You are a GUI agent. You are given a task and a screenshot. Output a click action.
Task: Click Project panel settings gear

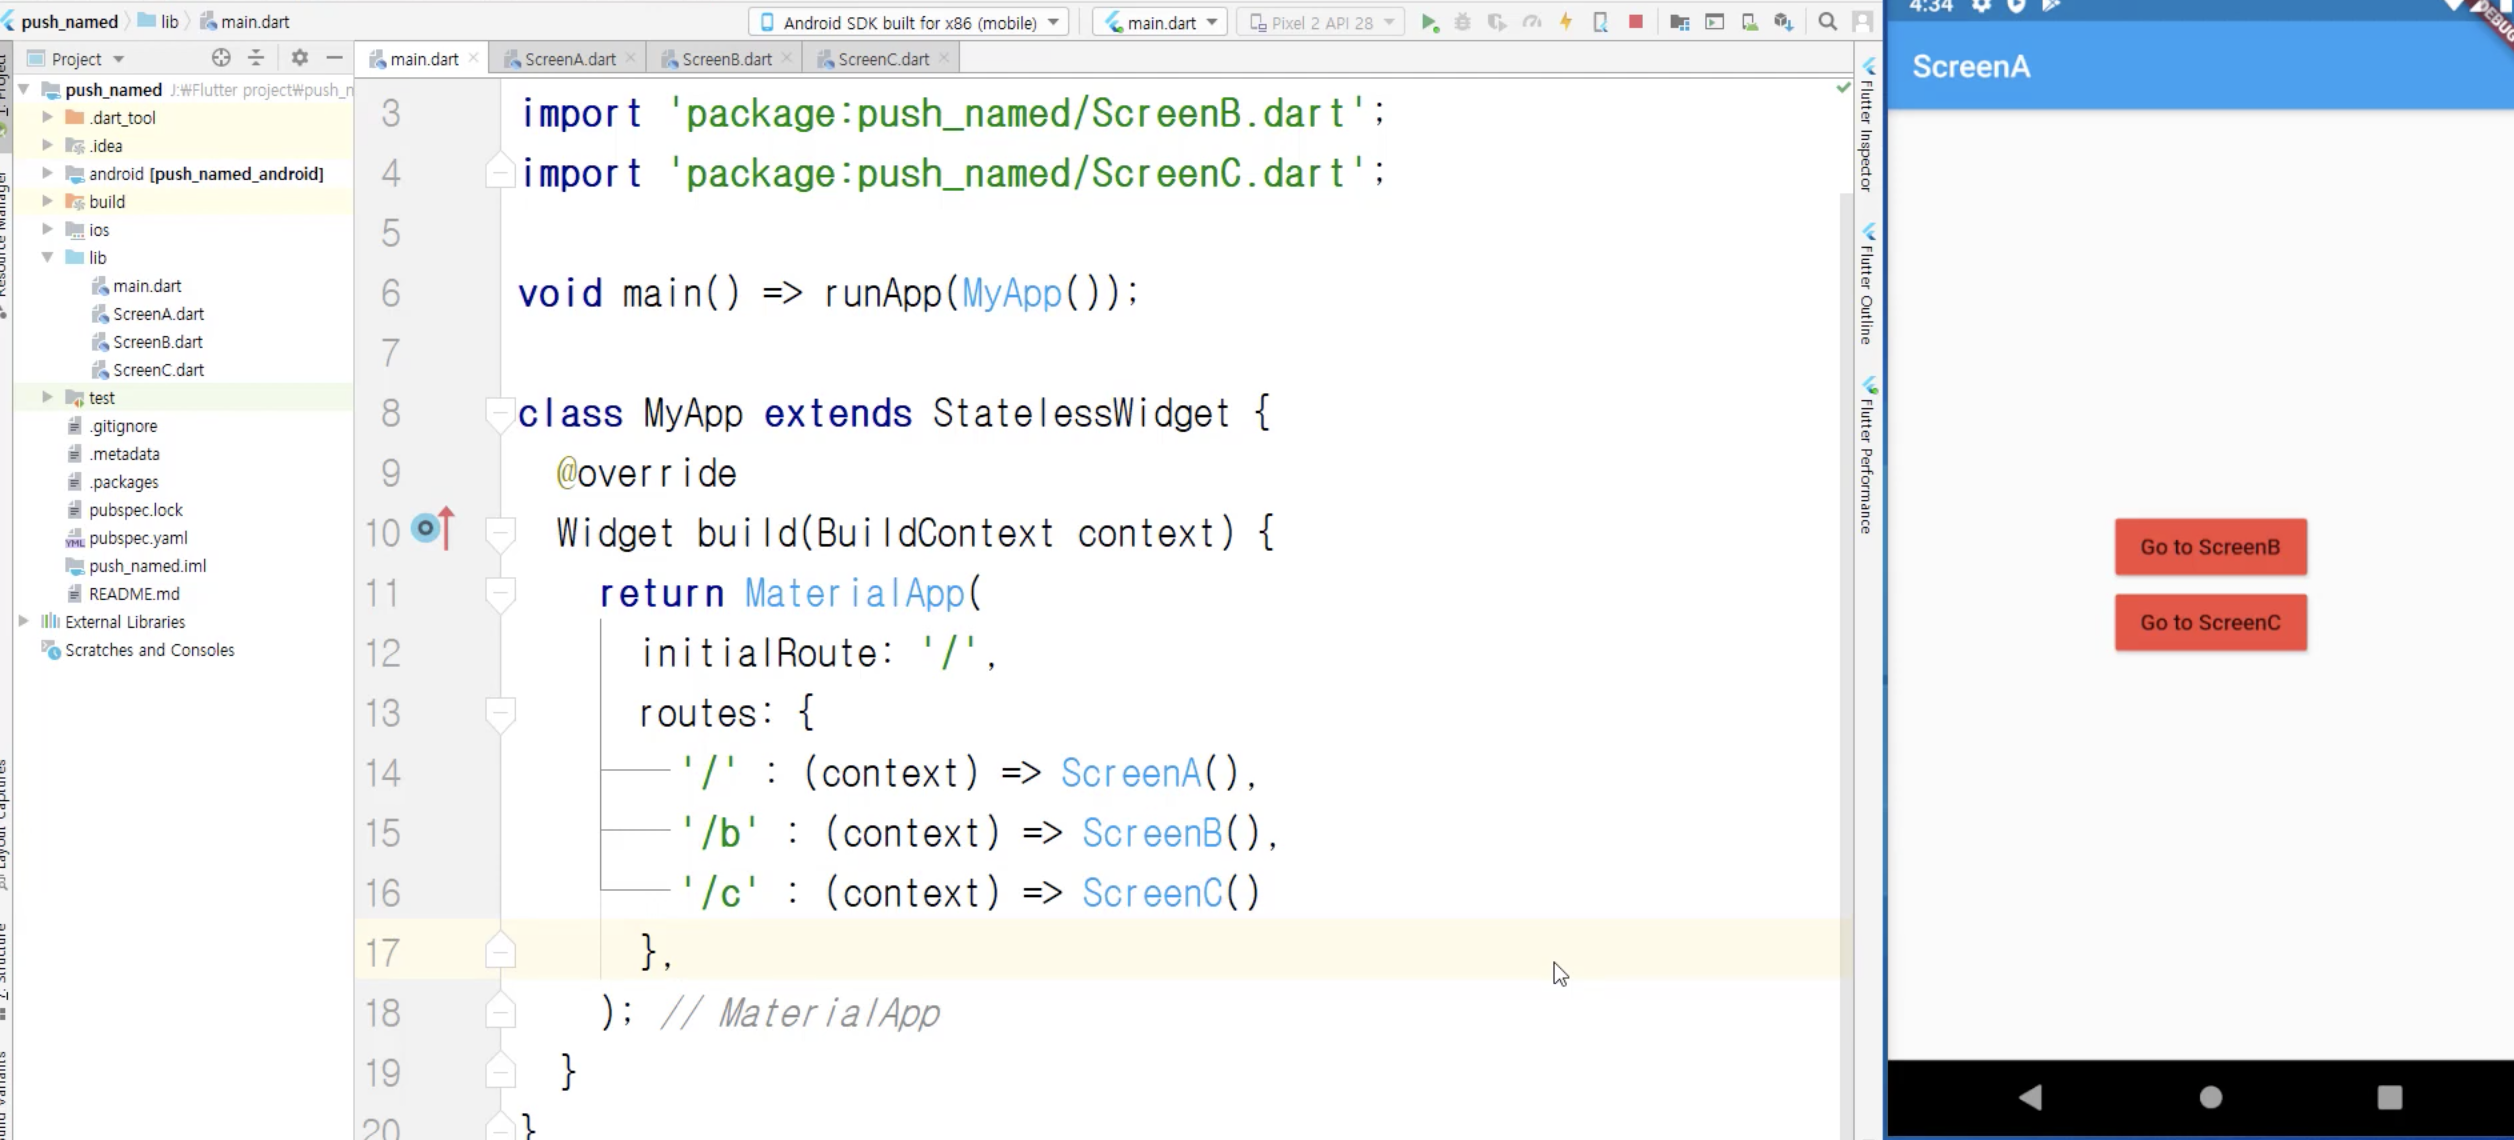(x=299, y=58)
